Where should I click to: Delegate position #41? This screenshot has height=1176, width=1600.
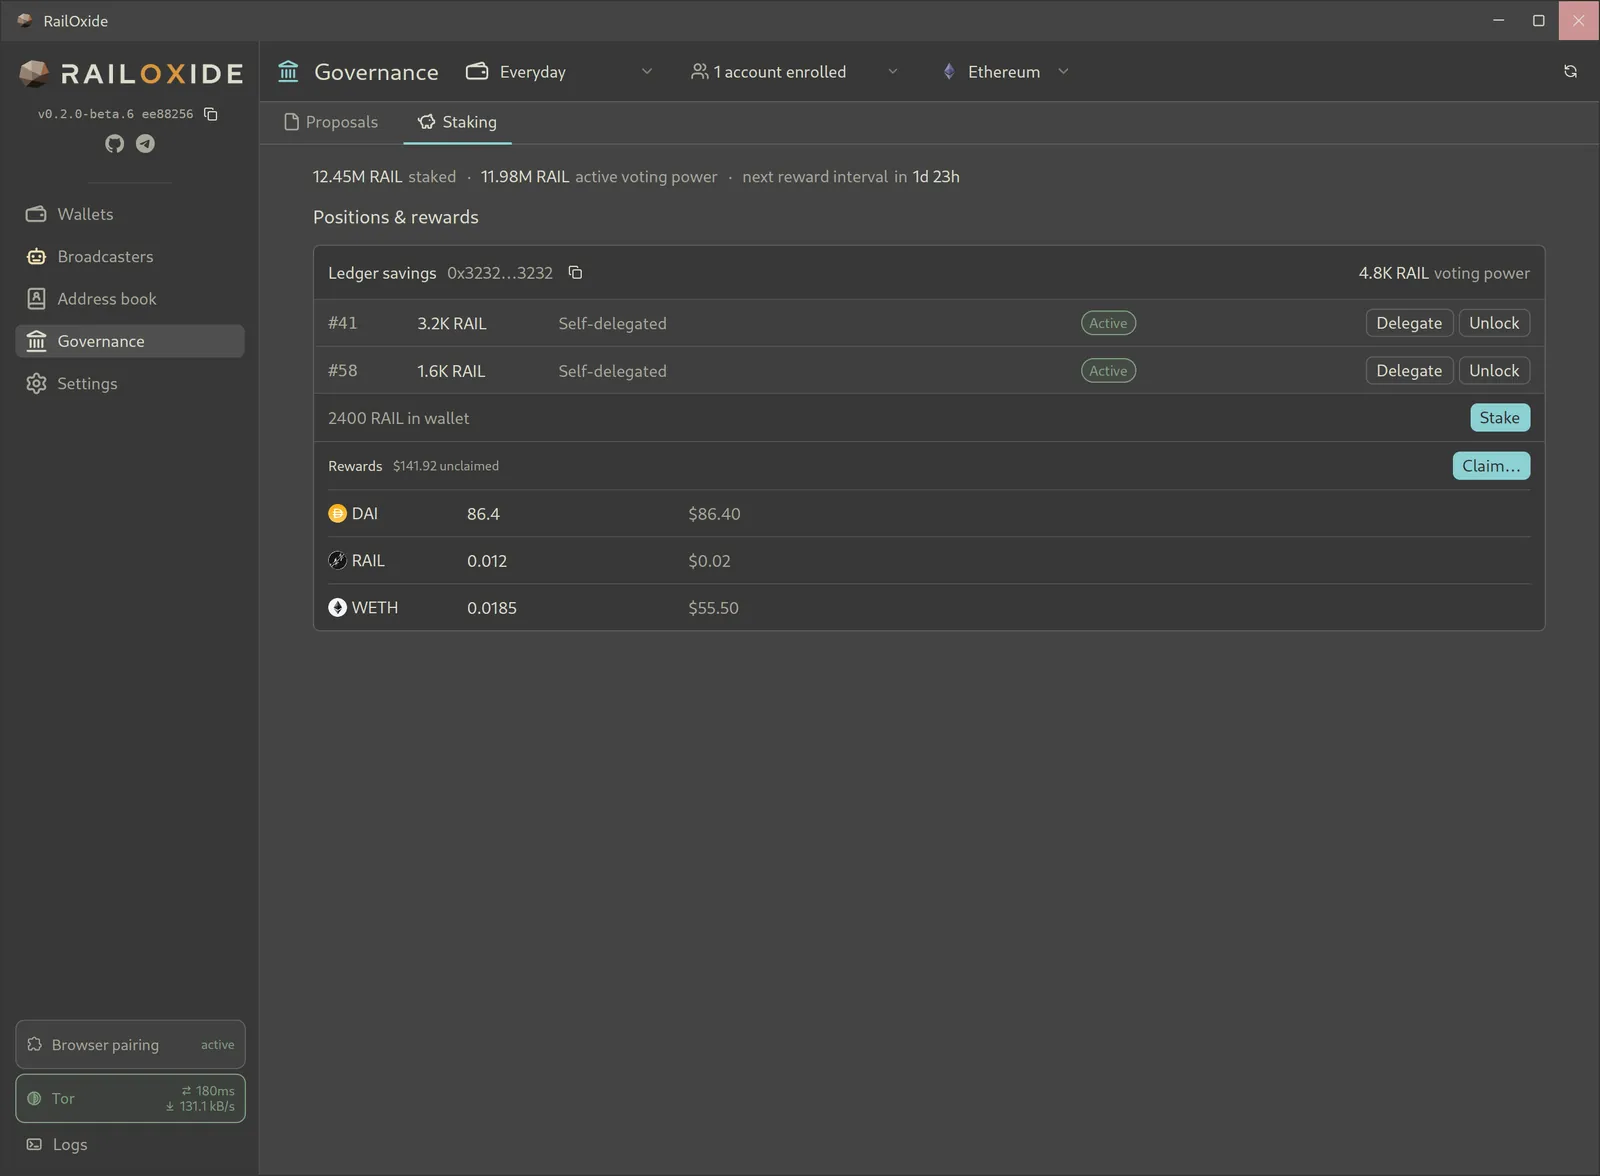click(x=1409, y=323)
